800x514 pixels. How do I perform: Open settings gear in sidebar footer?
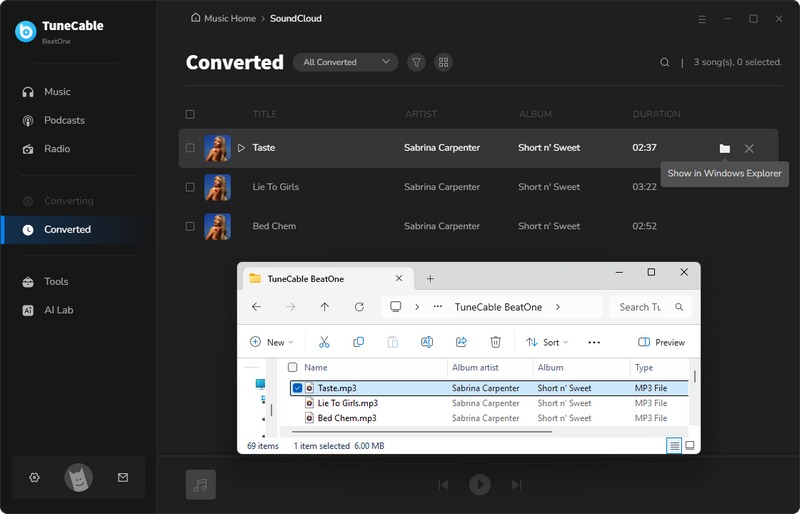coord(34,478)
